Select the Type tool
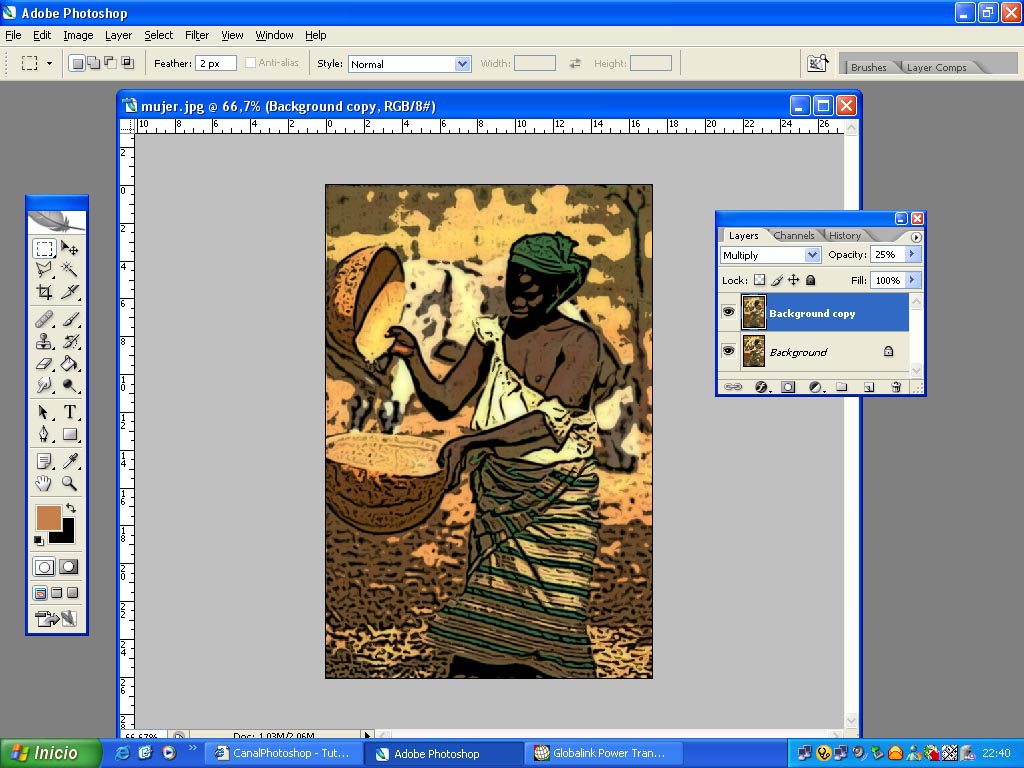1024x768 pixels. pyautogui.click(x=69, y=412)
